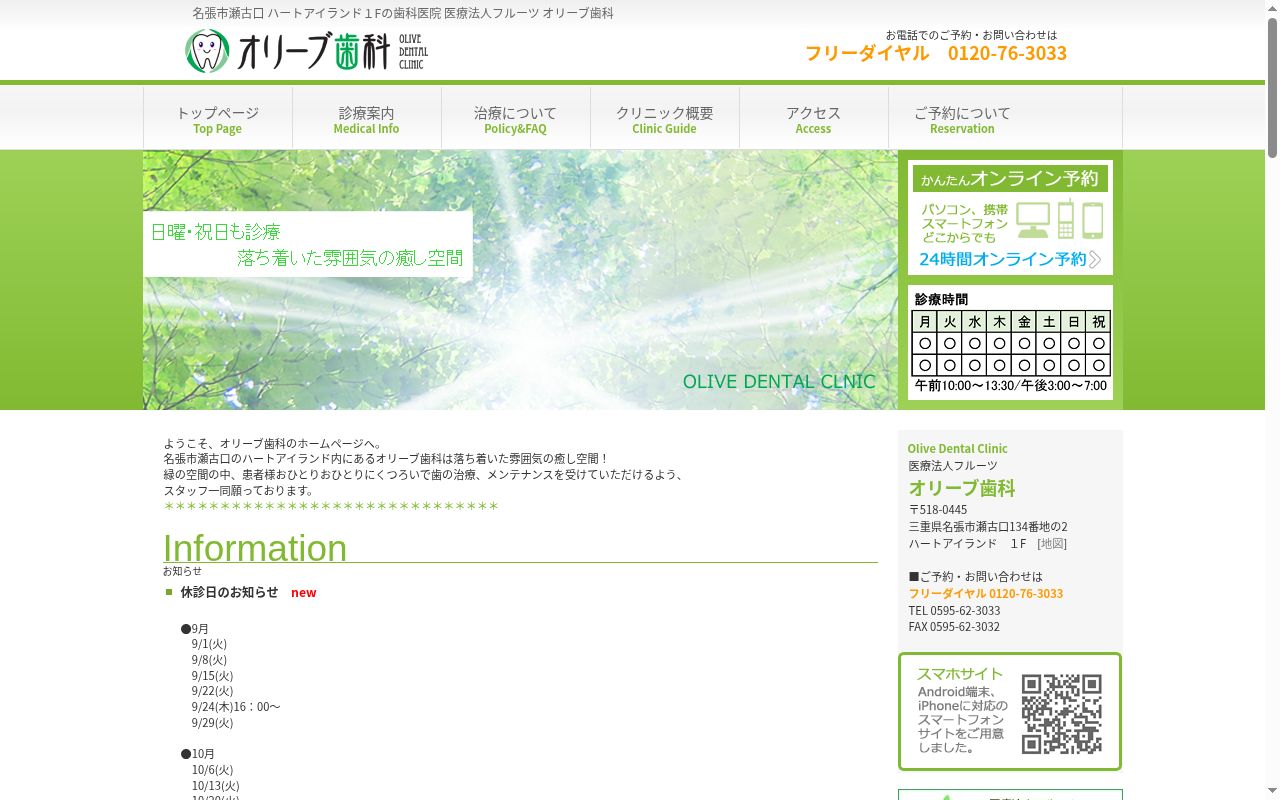Click the 日曜・祝日も診療 banner caption

coord(215,232)
